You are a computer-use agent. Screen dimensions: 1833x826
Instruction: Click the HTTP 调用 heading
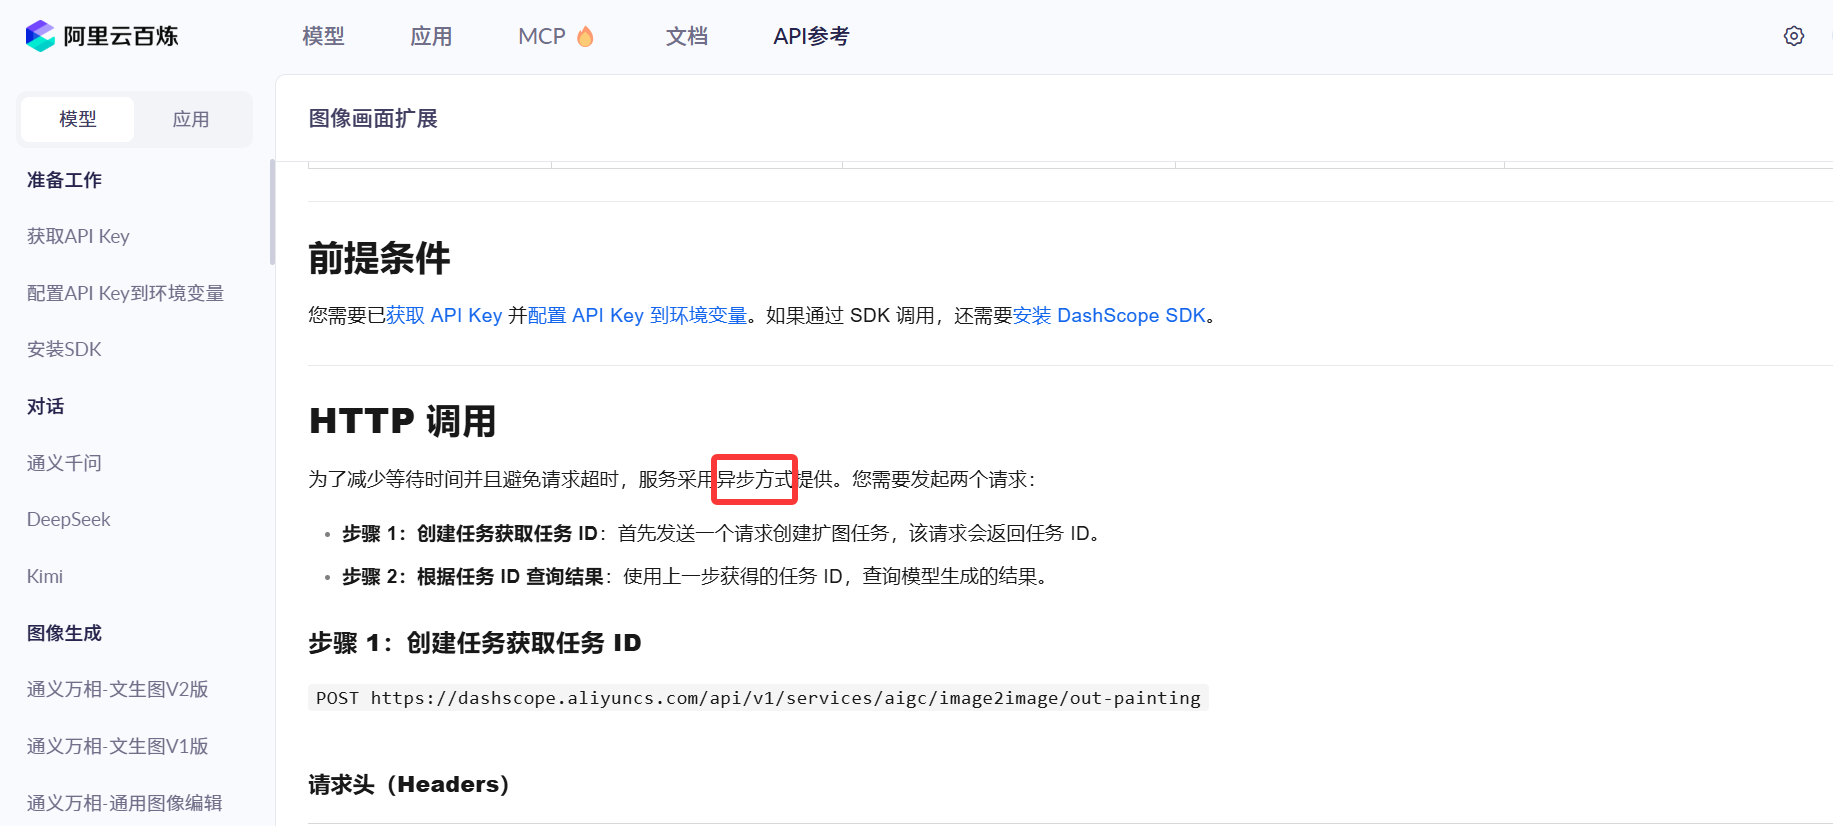402,421
